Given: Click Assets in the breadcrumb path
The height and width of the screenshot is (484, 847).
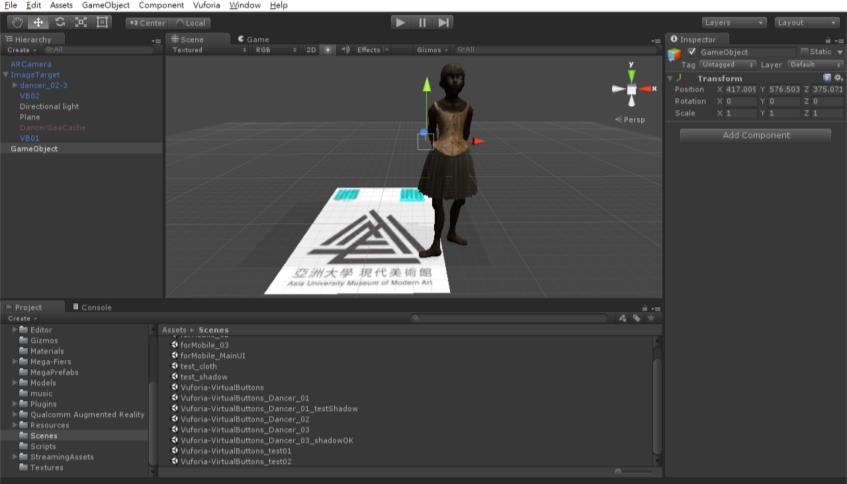Looking at the screenshot, I should click(x=174, y=330).
